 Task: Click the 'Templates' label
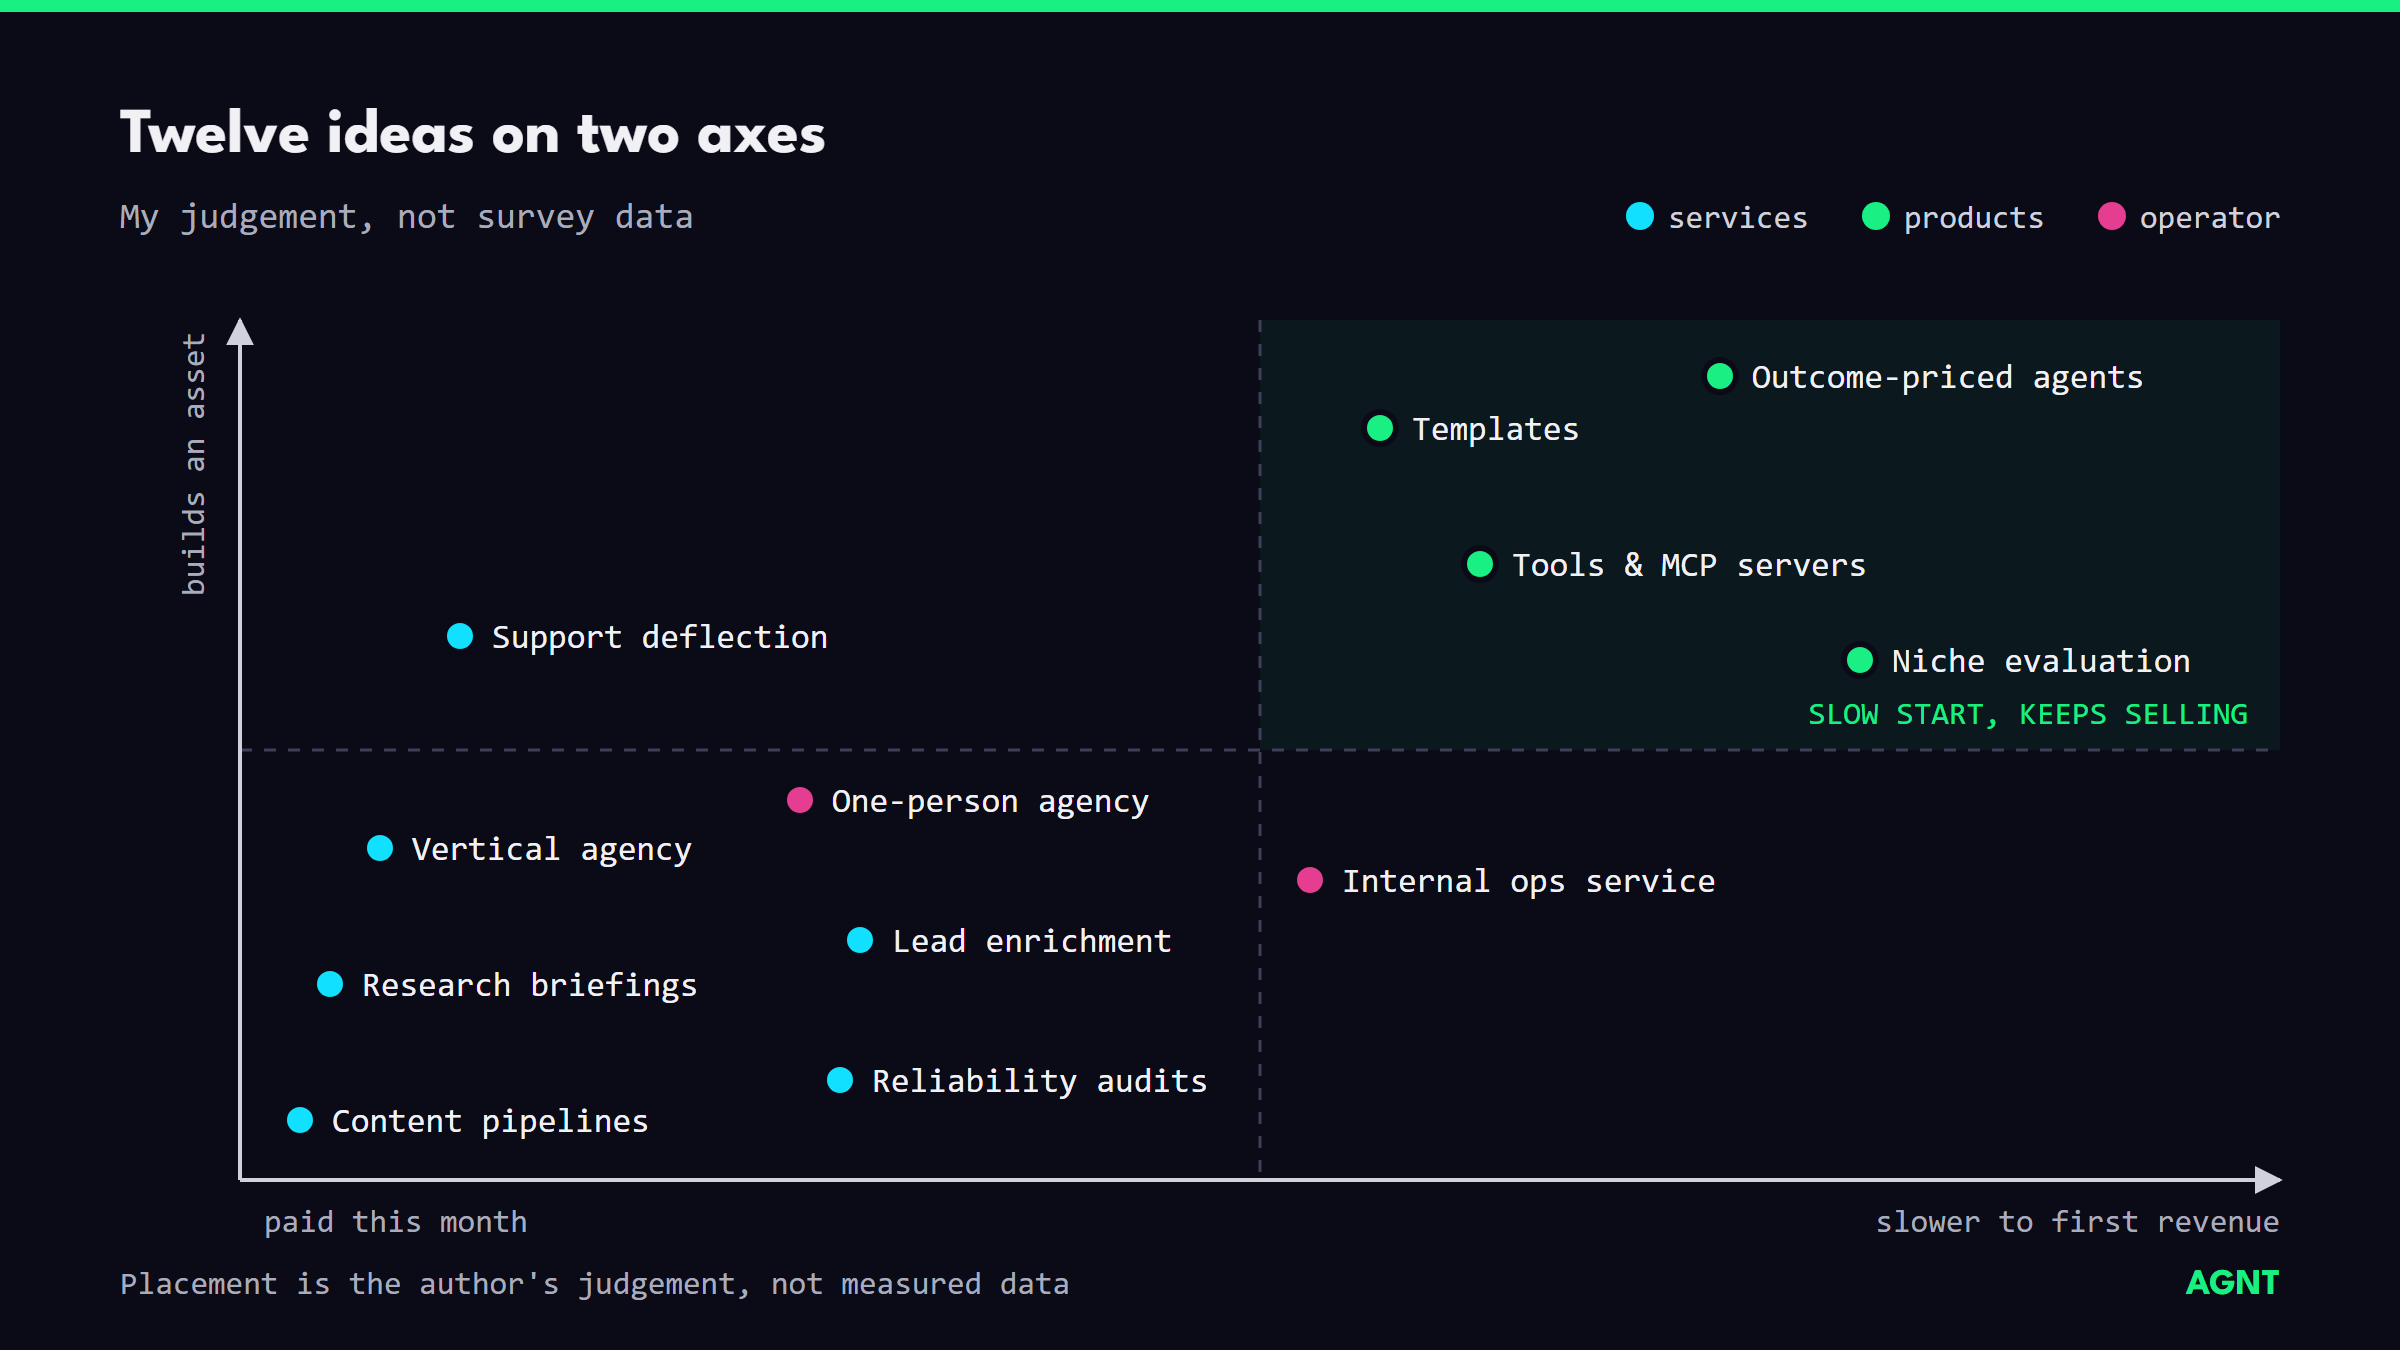pos(1496,430)
